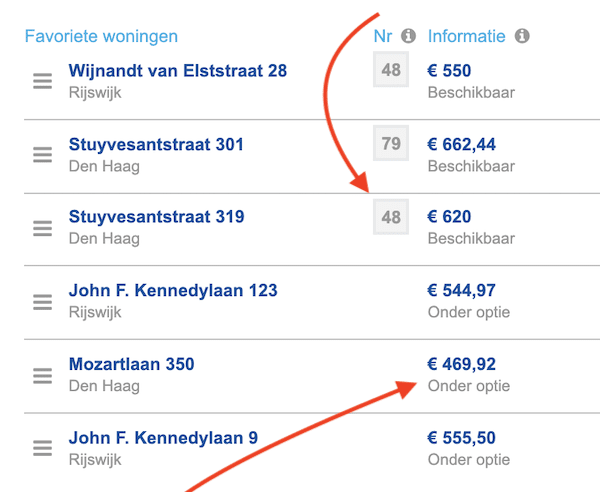Viewport: 600px width, 492px height.
Task: Click the Informatie column header
Action: coord(466,37)
